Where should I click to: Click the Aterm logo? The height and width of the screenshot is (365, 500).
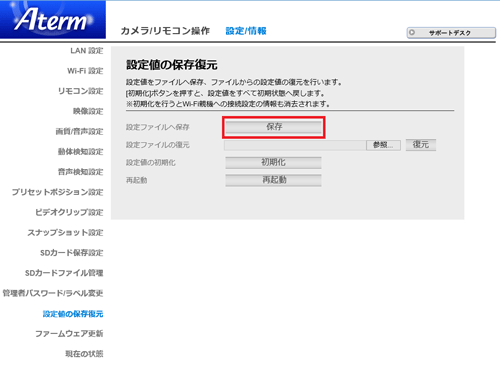[53, 19]
